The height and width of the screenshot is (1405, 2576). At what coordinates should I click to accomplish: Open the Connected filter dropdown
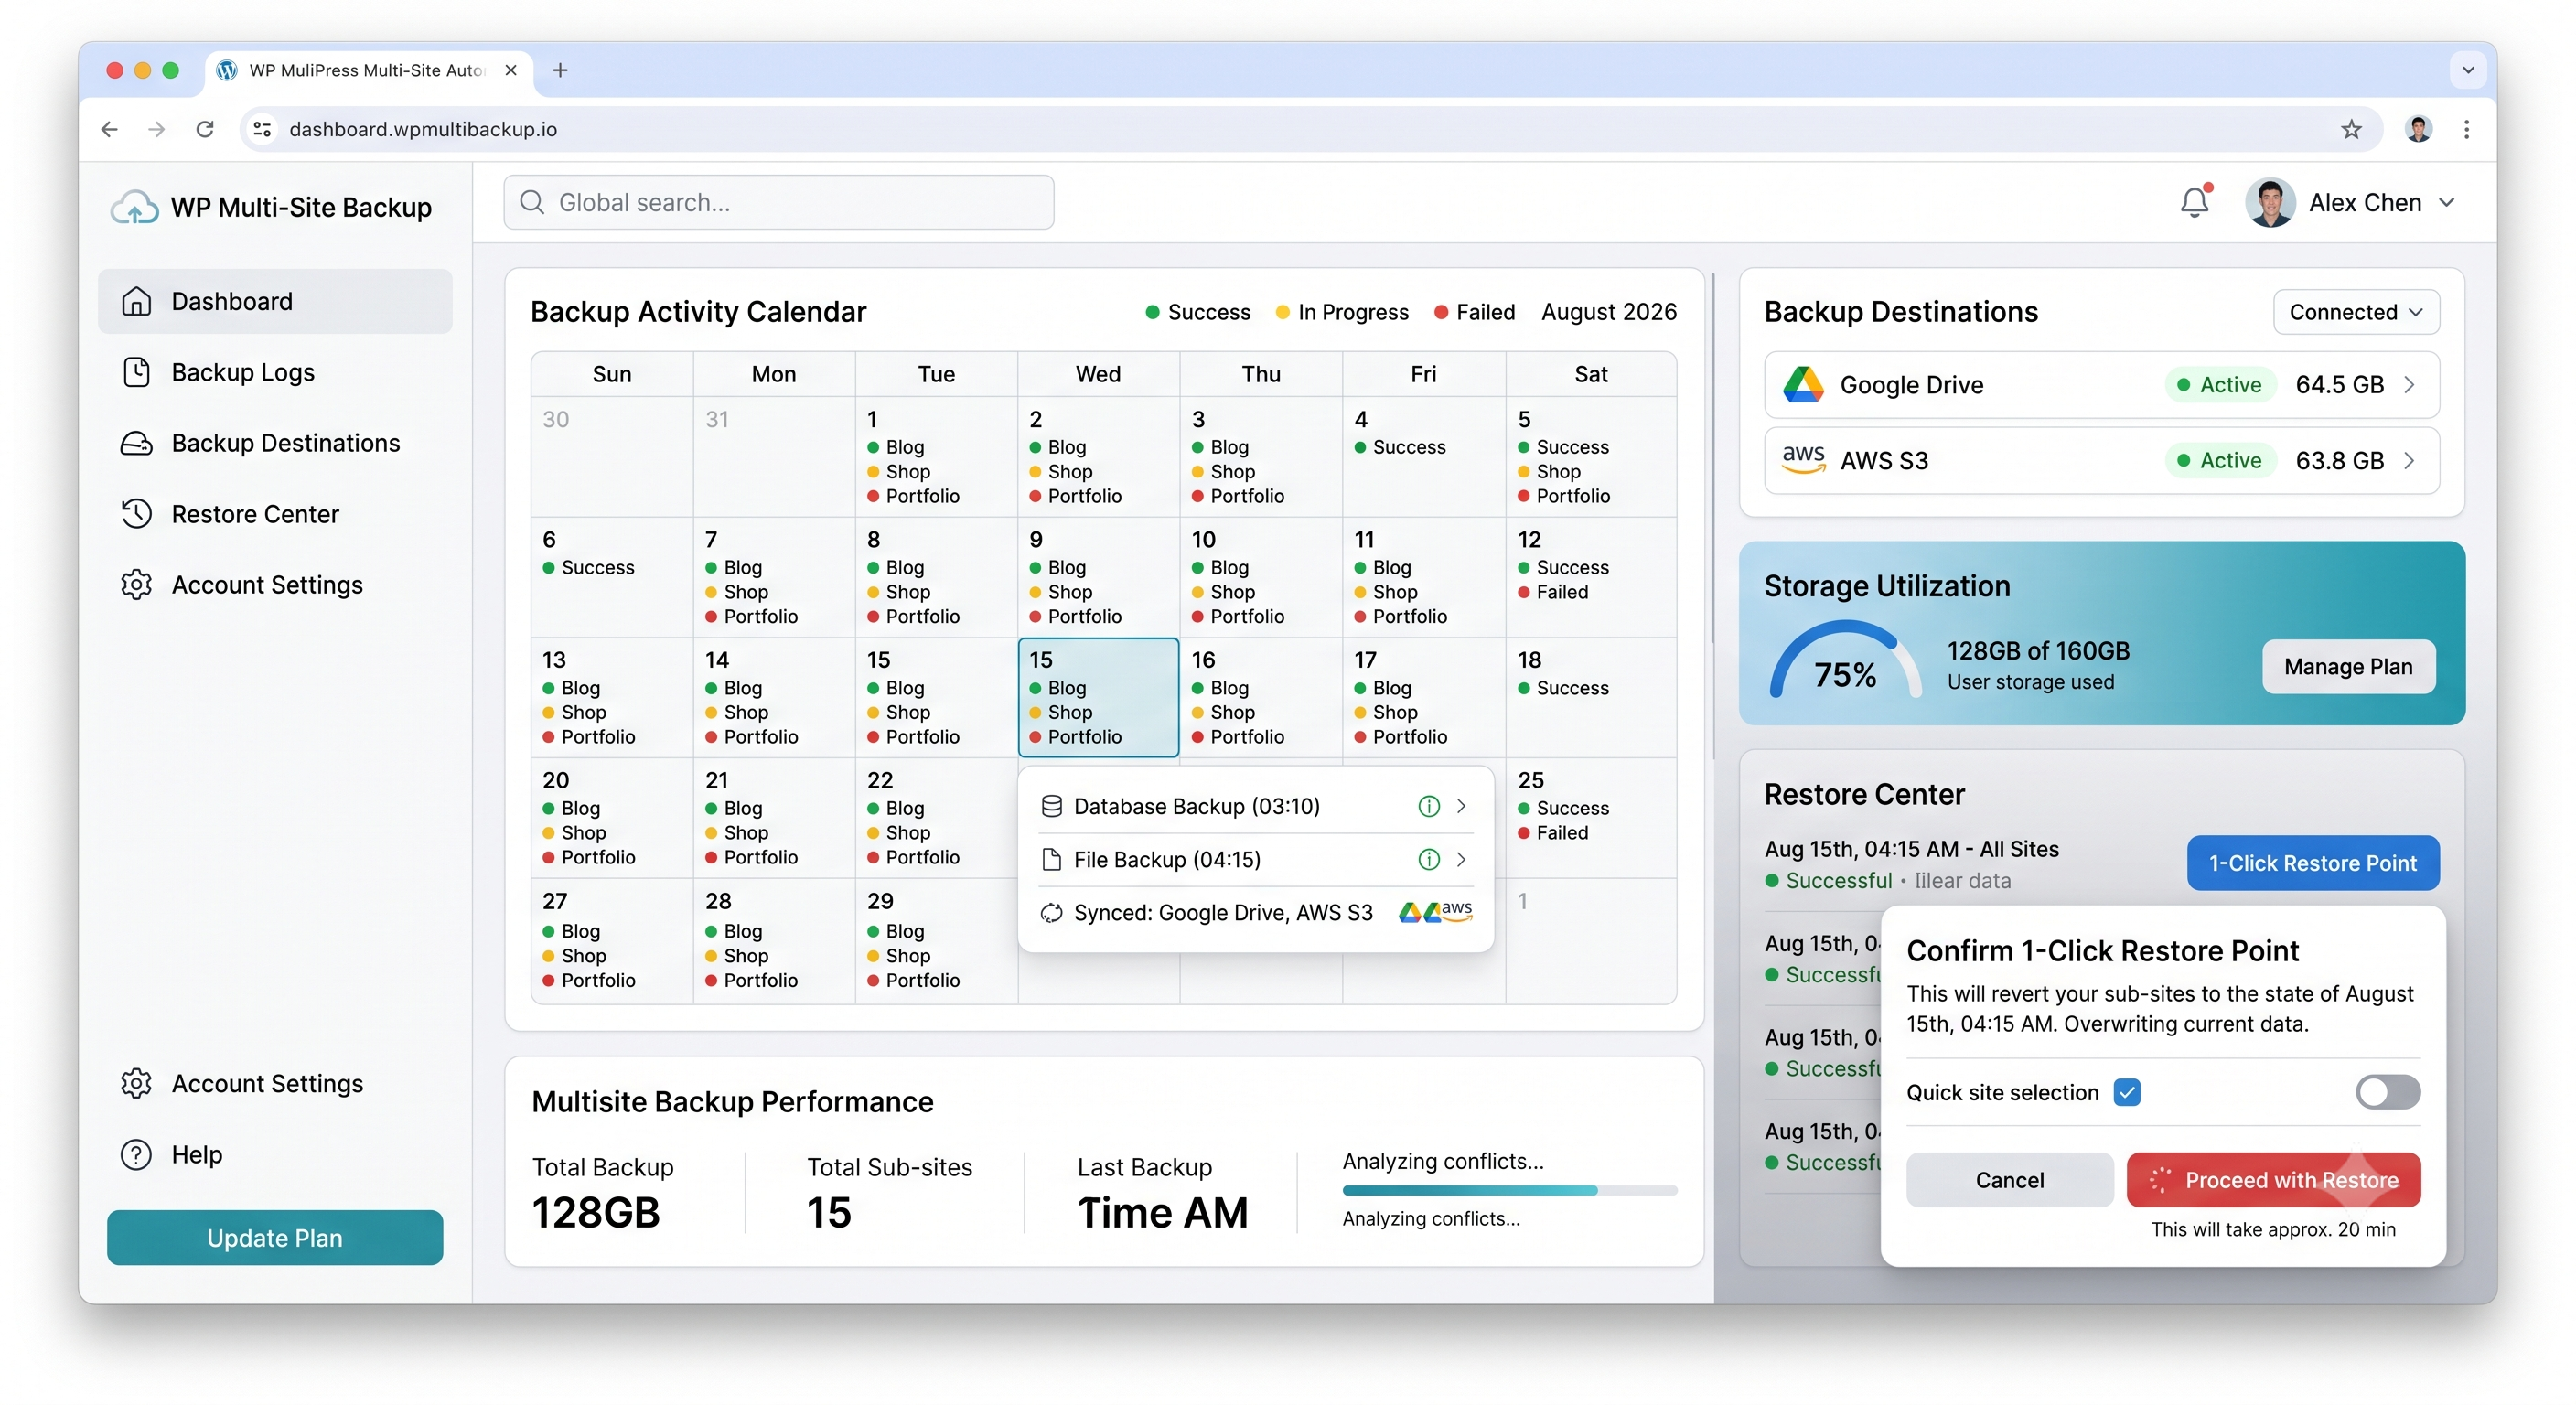[2355, 312]
